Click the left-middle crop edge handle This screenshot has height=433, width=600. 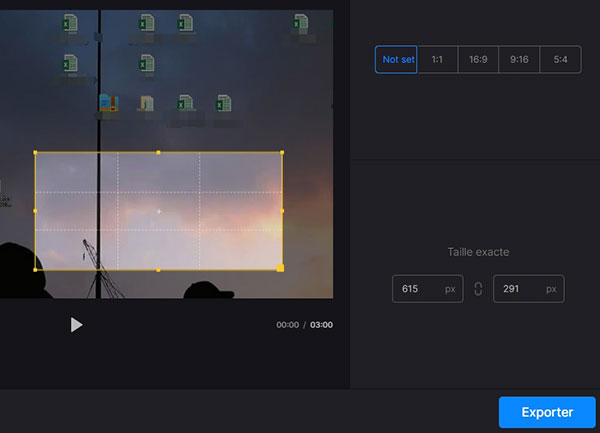click(x=35, y=211)
